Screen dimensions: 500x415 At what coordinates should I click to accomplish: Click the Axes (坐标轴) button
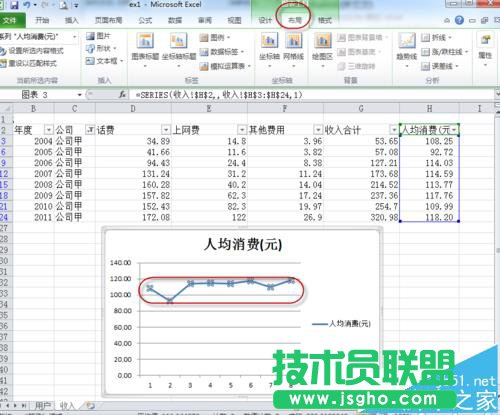(x=269, y=49)
